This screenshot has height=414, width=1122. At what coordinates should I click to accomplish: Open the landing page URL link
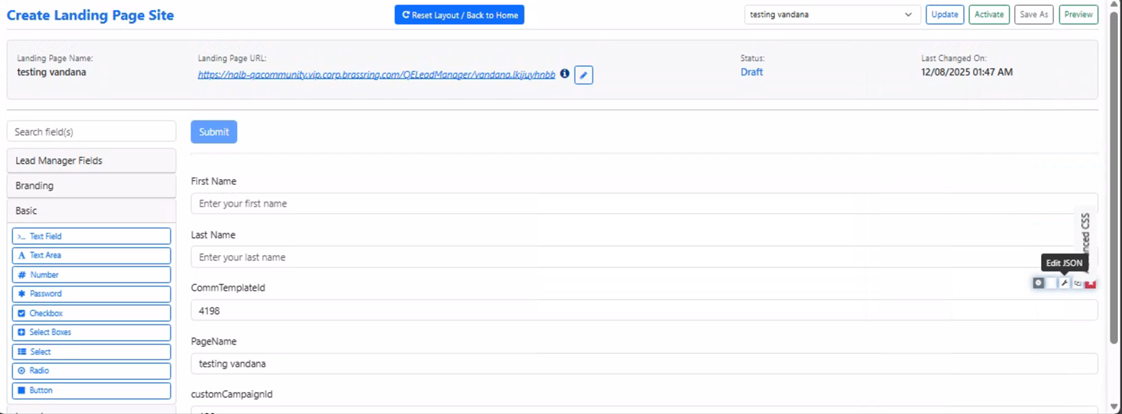[x=376, y=74]
